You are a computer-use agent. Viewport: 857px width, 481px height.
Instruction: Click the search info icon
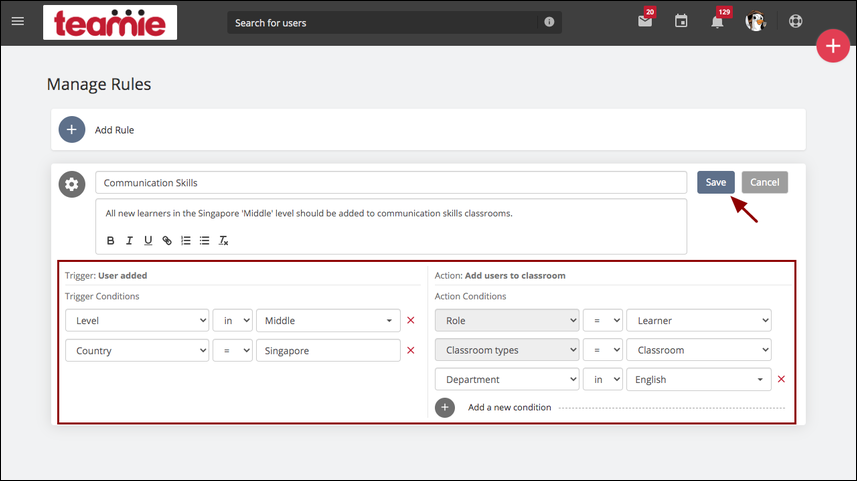coord(549,22)
